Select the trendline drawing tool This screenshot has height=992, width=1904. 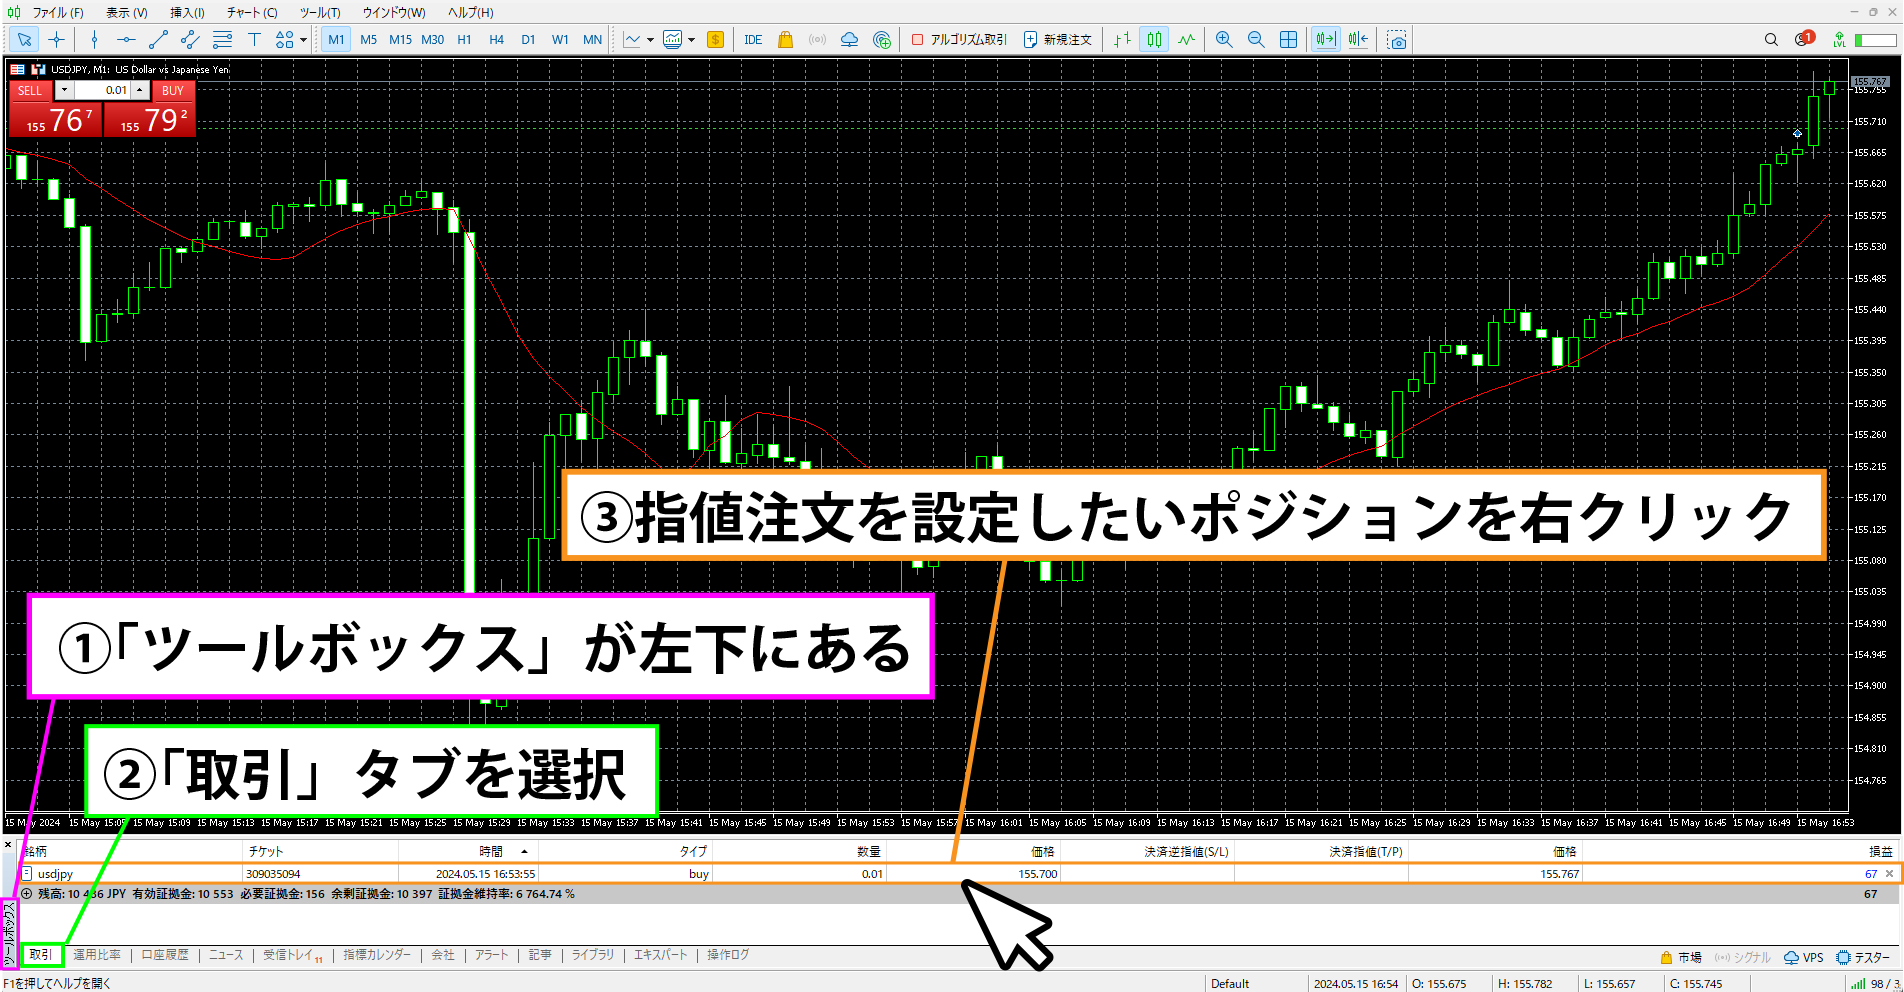point(158,40)
